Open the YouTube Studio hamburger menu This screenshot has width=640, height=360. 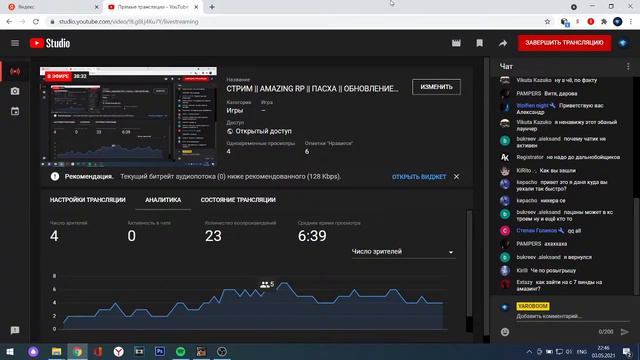click(15, 43)
